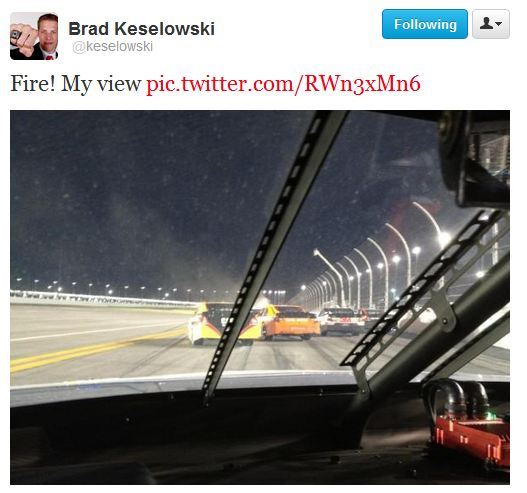Expand the caret next to person icon

coord(499,24)
